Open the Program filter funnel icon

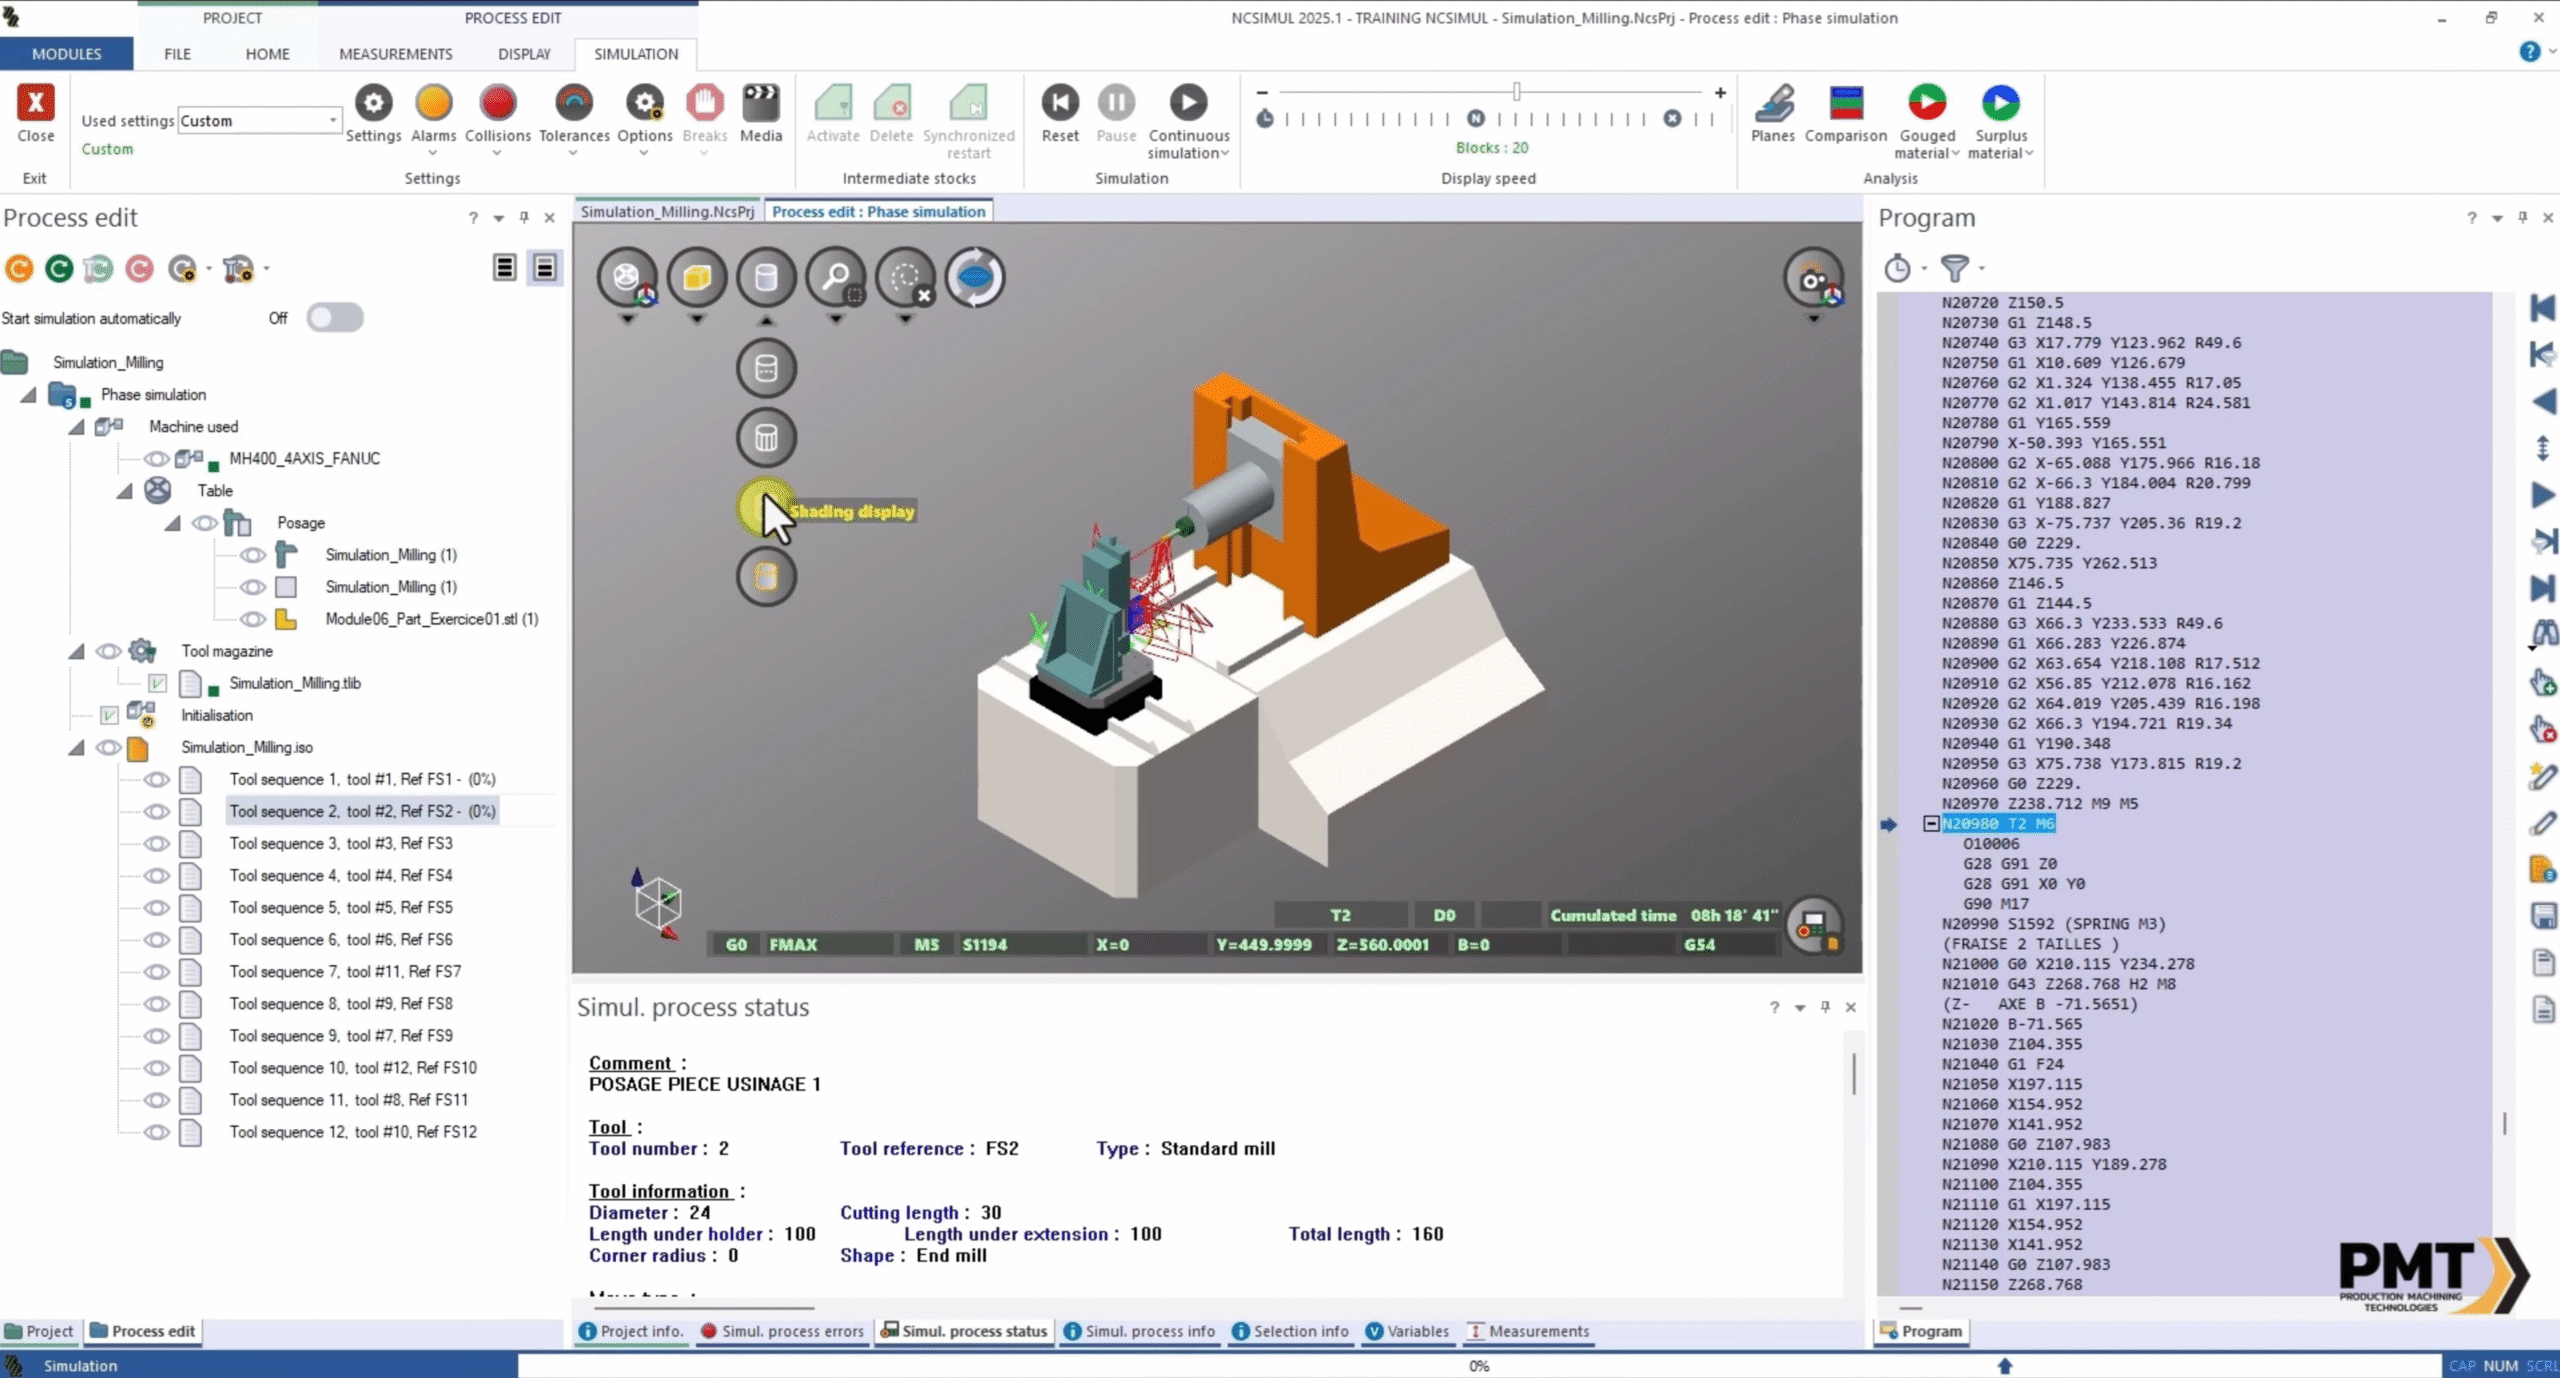[x=1954, y=268]
